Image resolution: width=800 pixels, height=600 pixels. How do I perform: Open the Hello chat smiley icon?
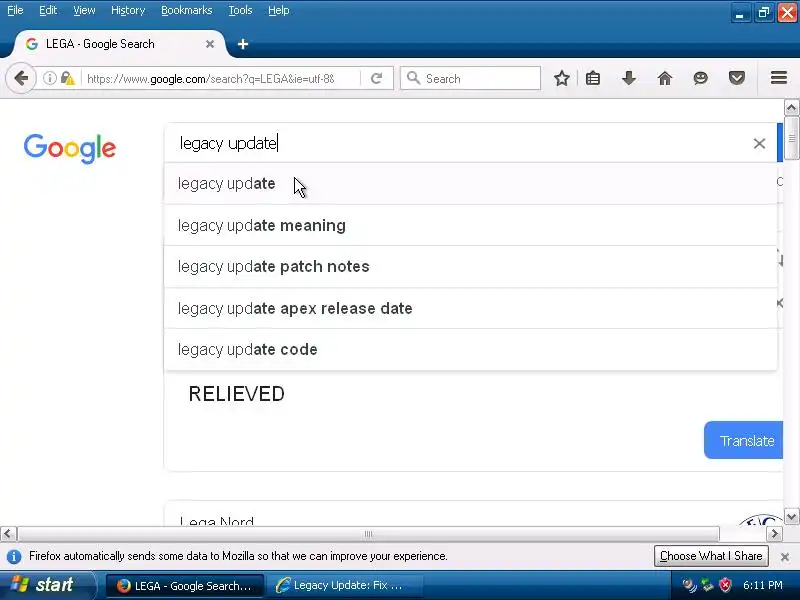point(701,79)
